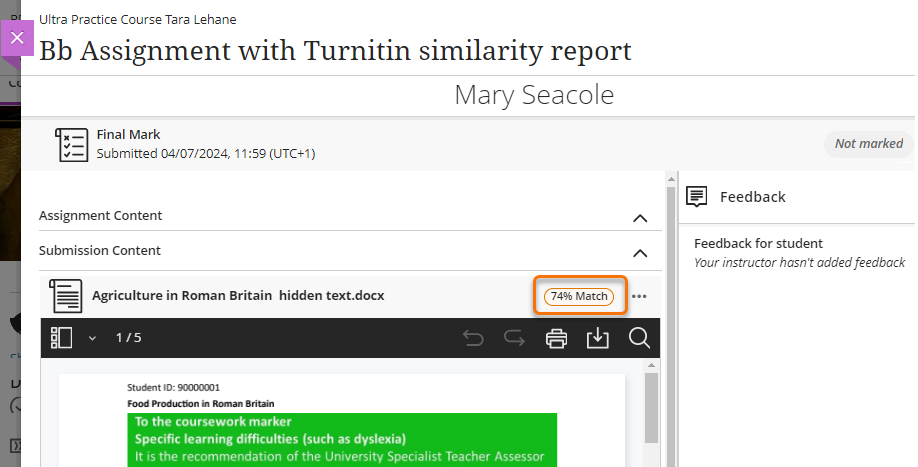Click the Agriculture in Roman Britain filename
918x467 pixels.
tap(238, 296)
